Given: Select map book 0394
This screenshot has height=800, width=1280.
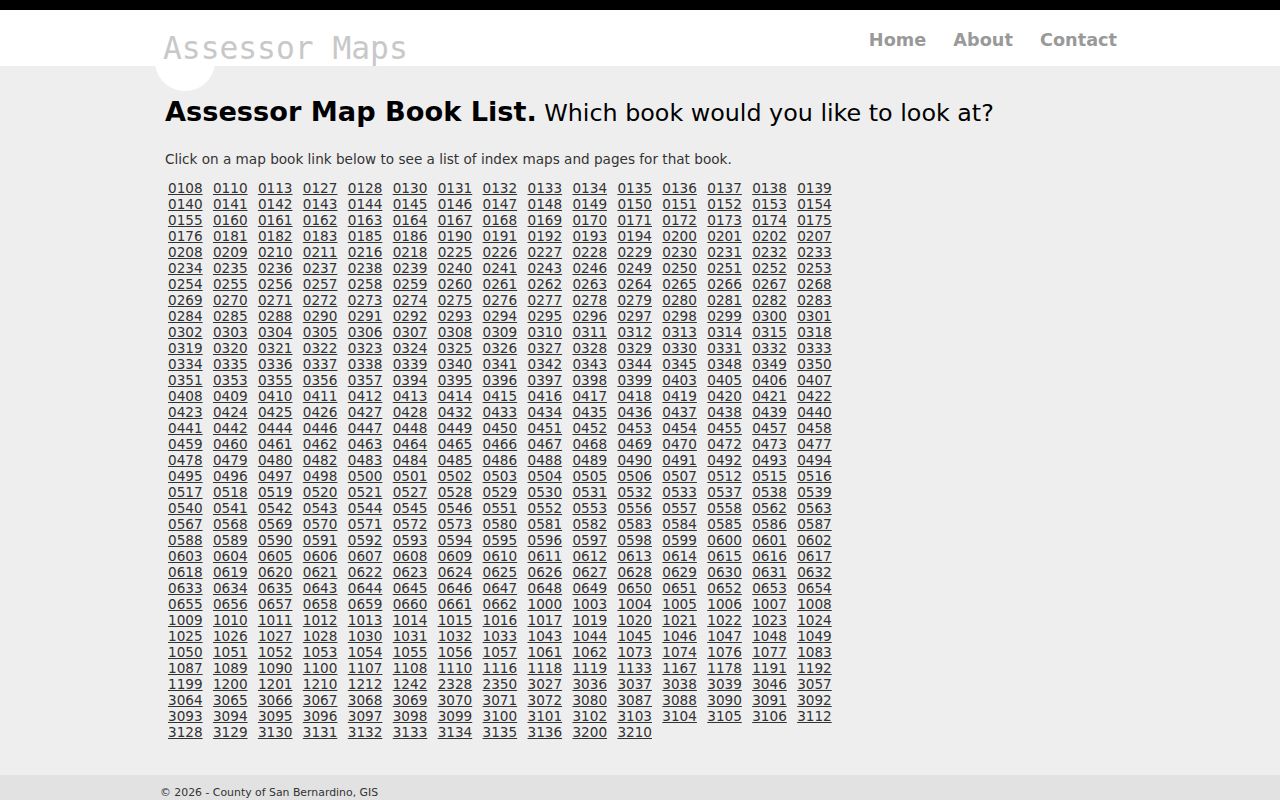Looking at the screenshot, I should [x=410, y=380].
